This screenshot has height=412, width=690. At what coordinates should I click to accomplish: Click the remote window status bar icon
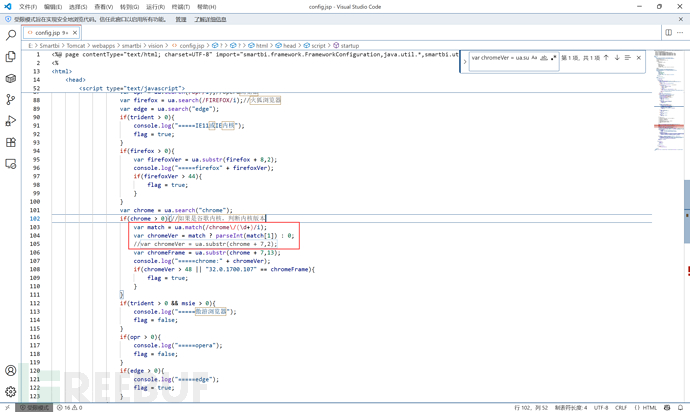click(7, 408)
